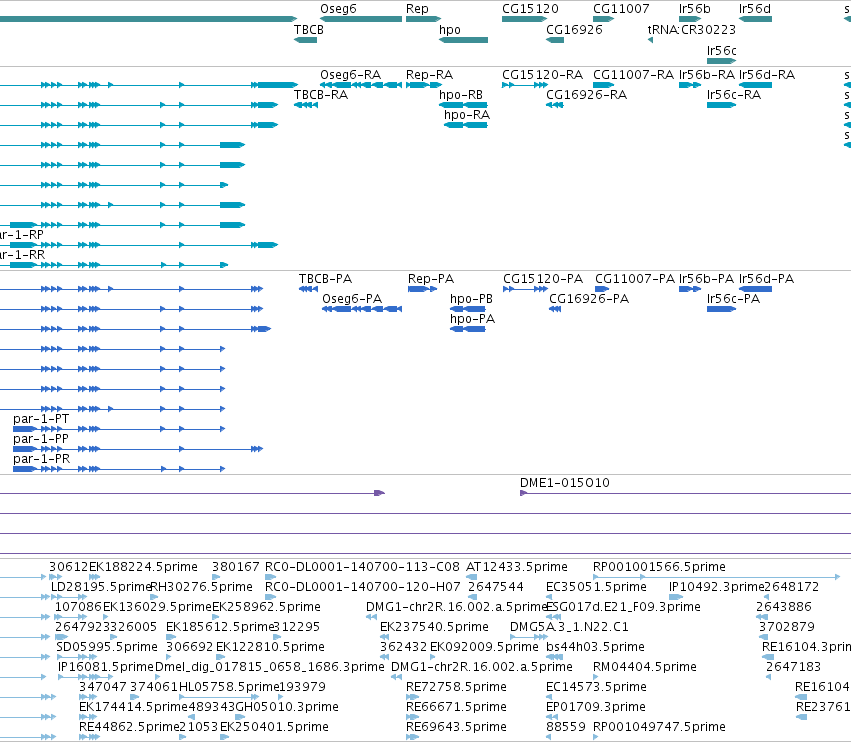Click the Dmel_dig_017815_0658_1686.3prime label

[x=270, y=667]
